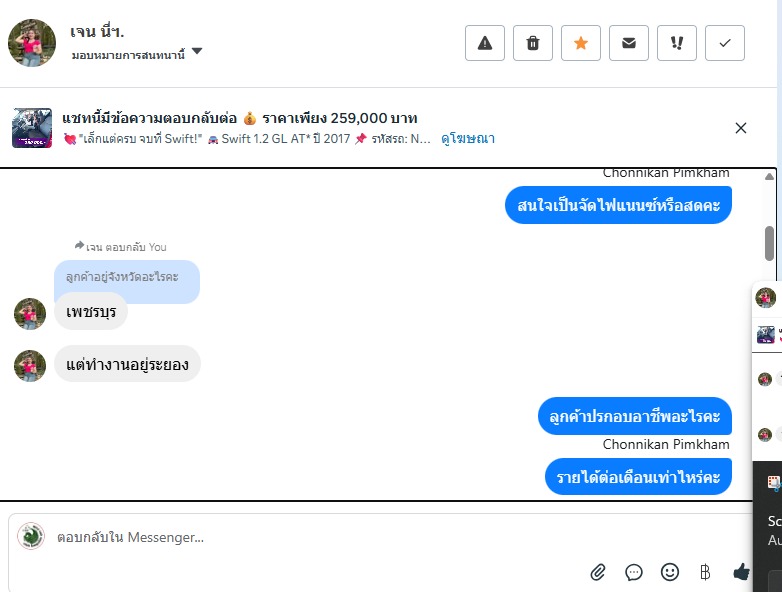
Task: Flag conversation as priority with exclamation icon
Action: coord(677,43)
